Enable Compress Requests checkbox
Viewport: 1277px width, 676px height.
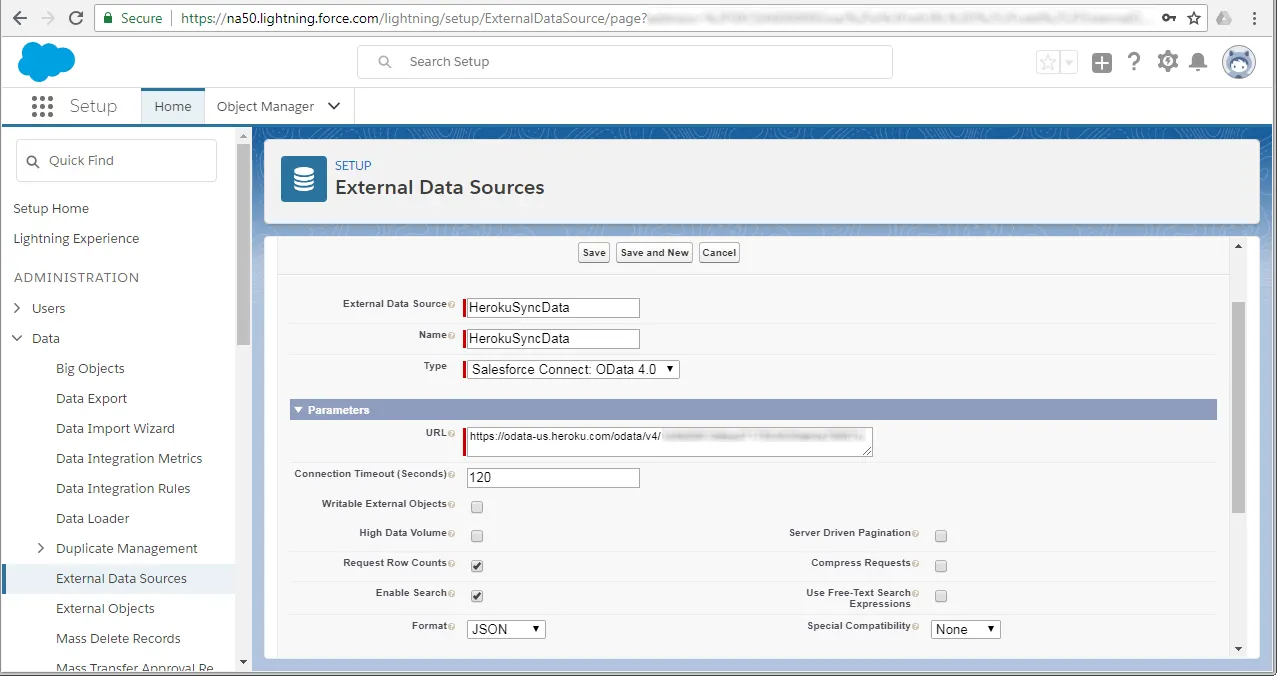pyautogui.click(x=941, y=566)
